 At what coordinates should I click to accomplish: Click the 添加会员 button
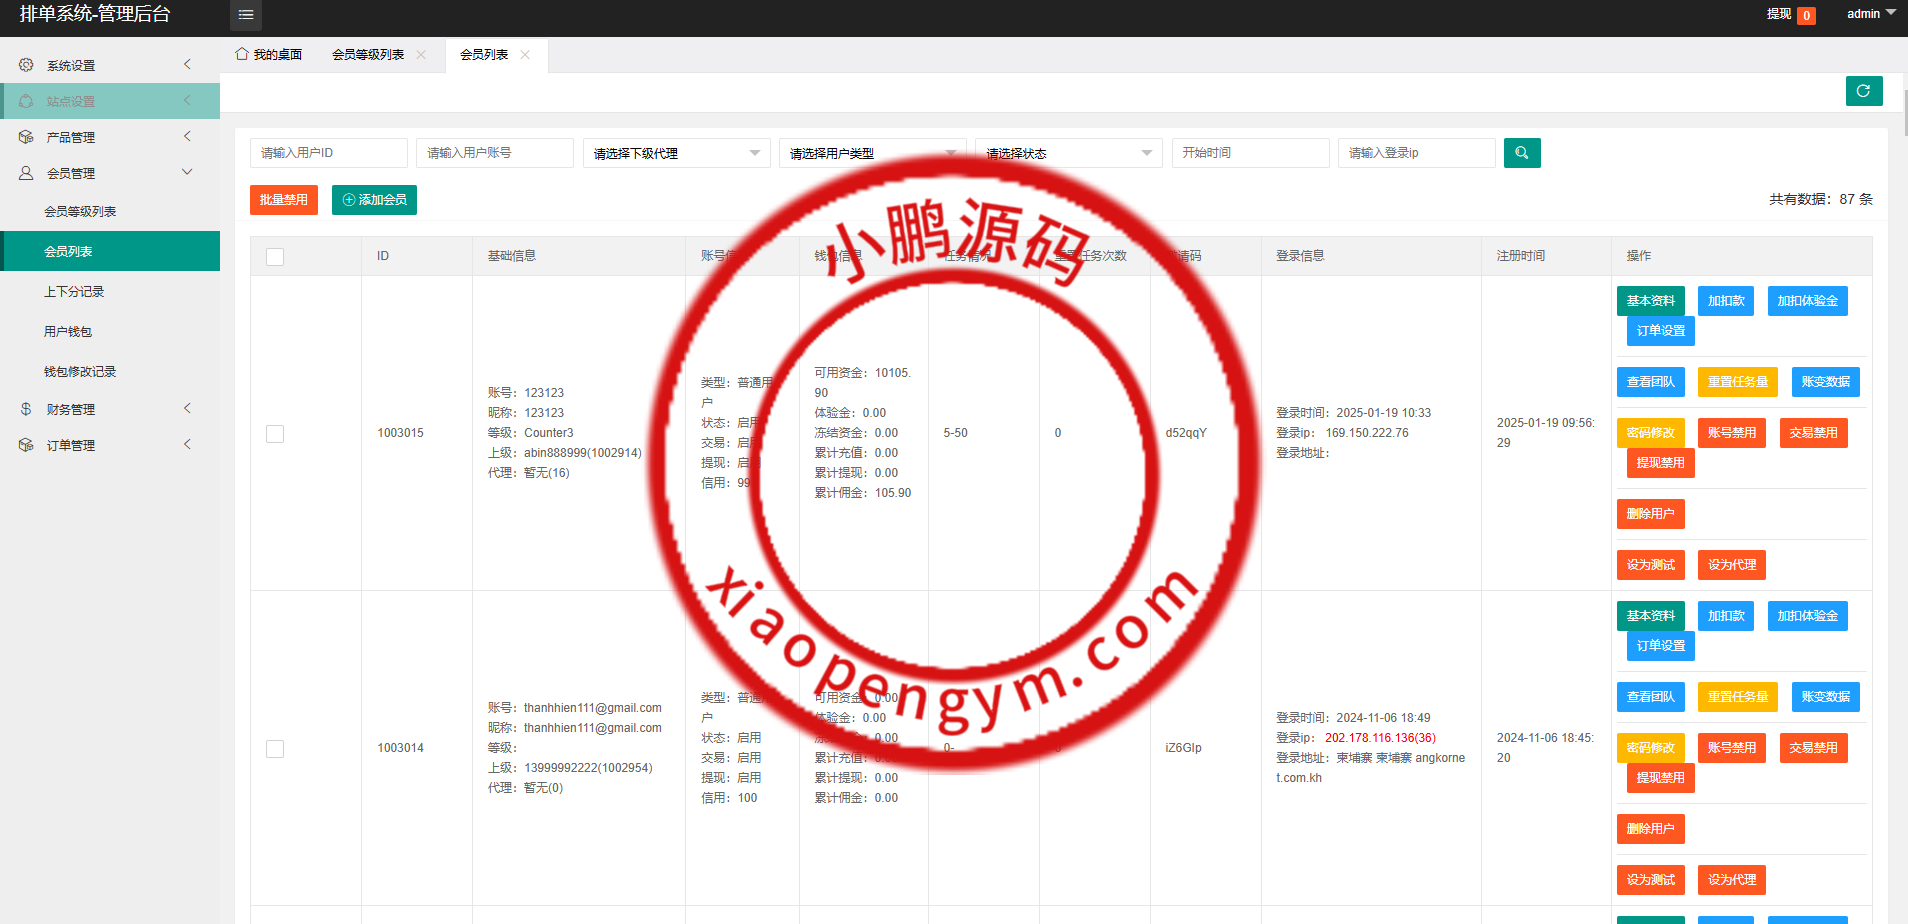pos(374,200)
